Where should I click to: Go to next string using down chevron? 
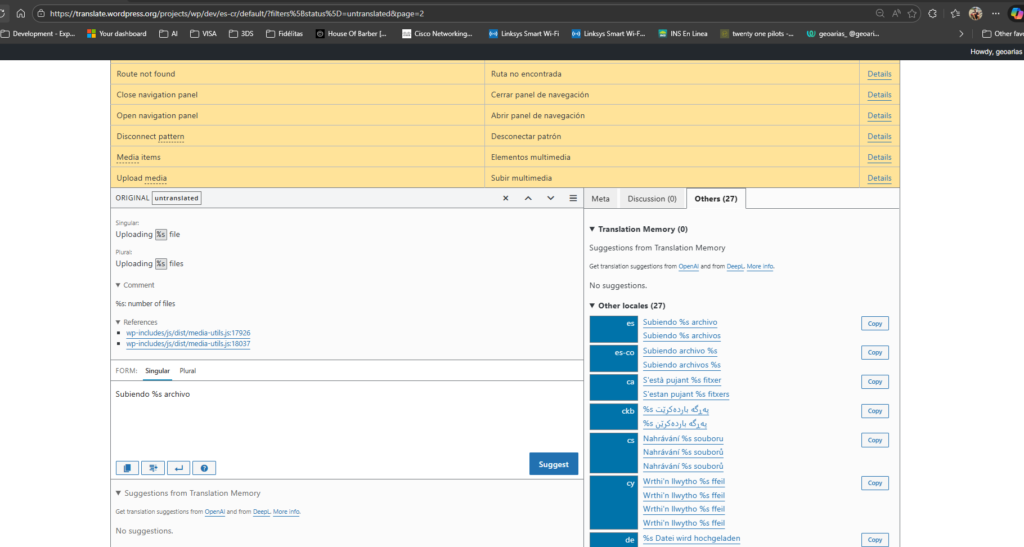tap(550, 198)
